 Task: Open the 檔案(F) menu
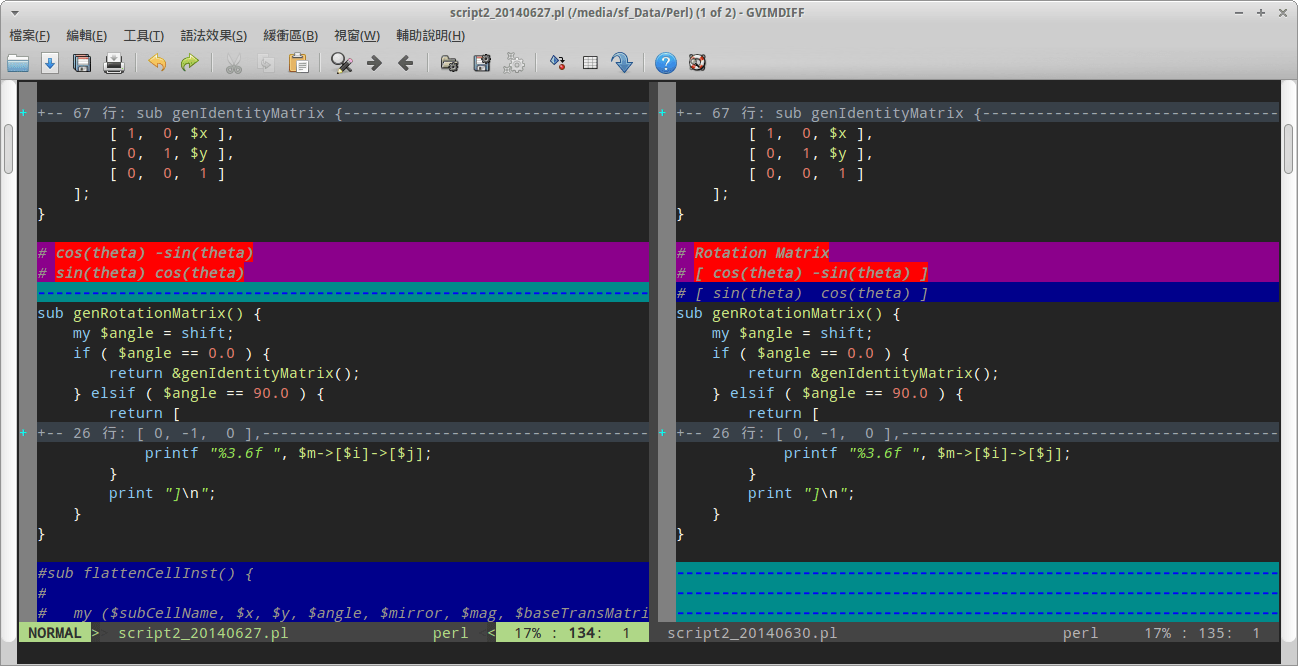click(30, 36)
